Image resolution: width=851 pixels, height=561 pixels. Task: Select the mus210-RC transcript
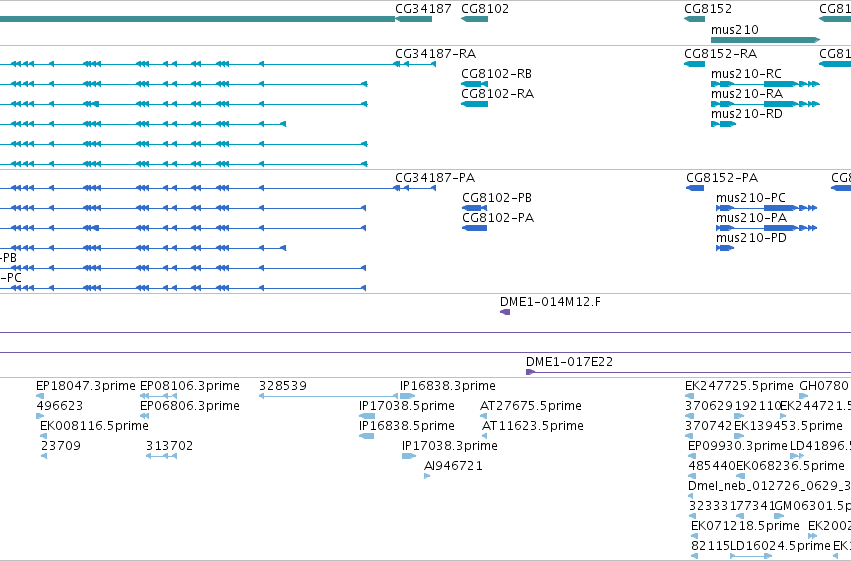[x=765, y=84]
